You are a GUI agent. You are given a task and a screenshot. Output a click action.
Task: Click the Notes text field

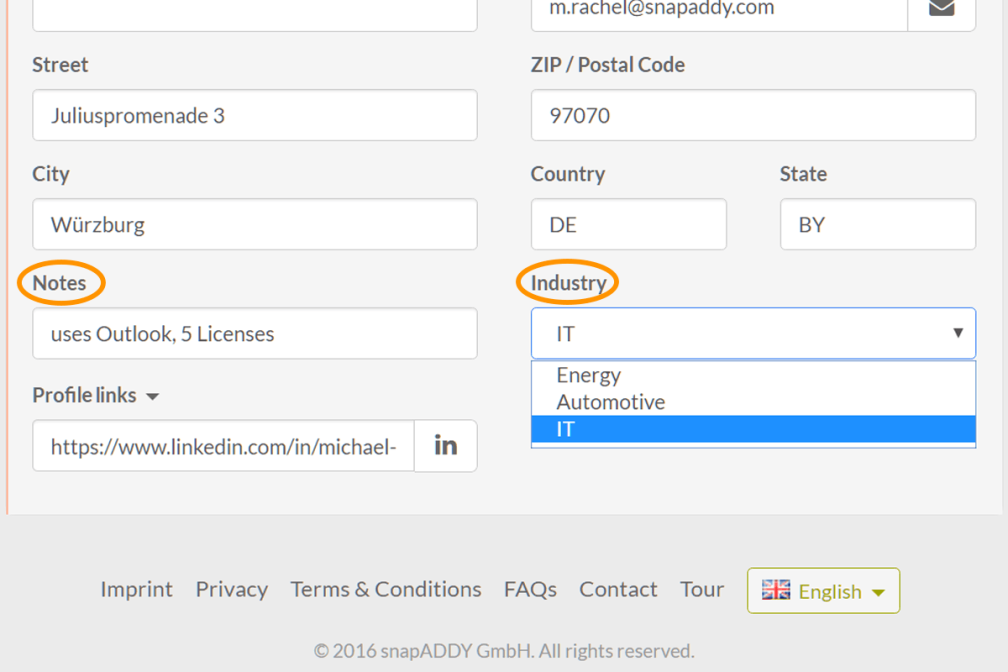pos(255,334)
